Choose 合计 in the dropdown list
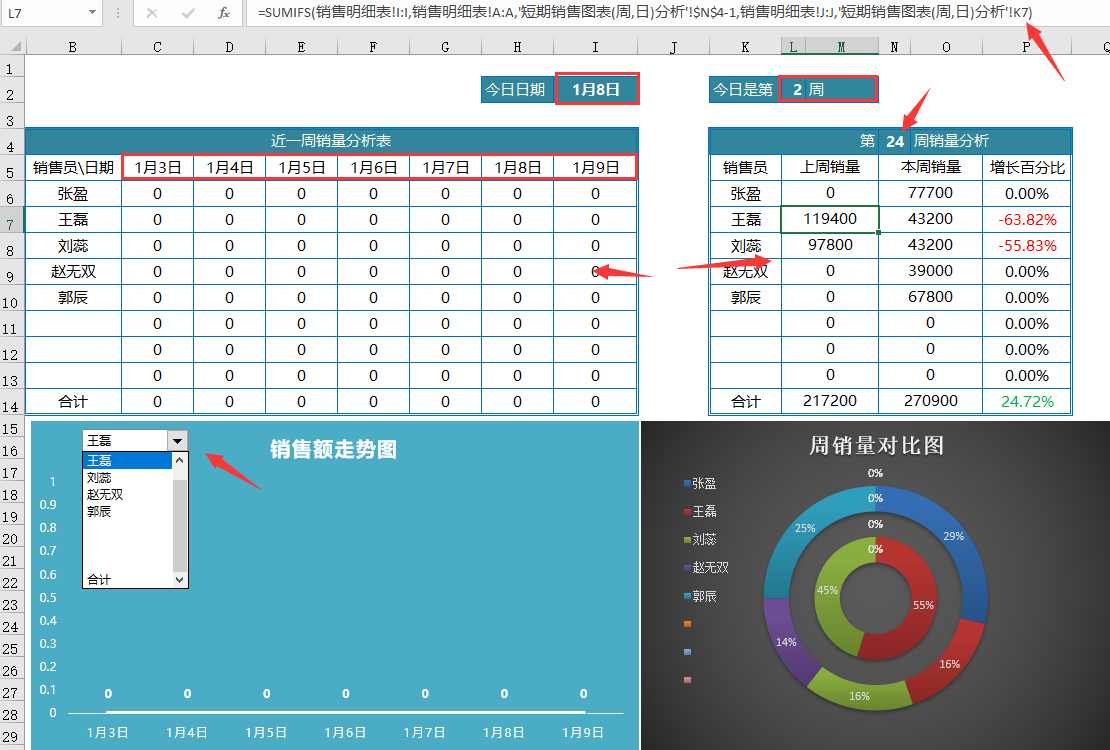 coord(127,579)
